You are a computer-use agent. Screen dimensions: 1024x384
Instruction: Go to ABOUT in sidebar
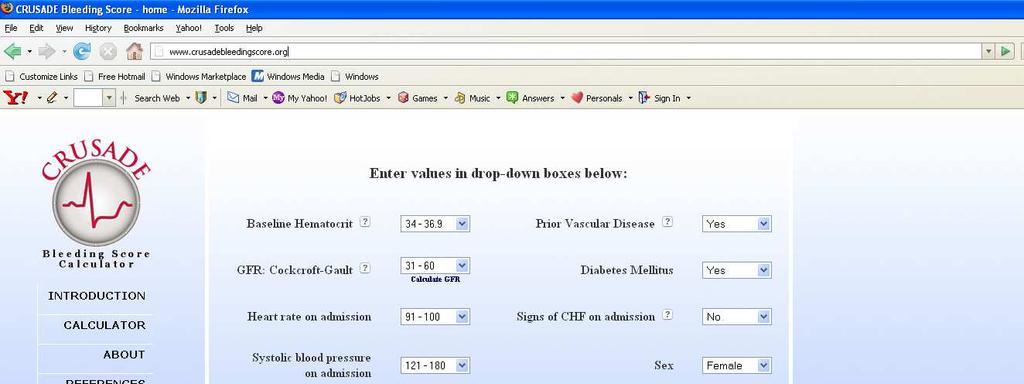124,355
